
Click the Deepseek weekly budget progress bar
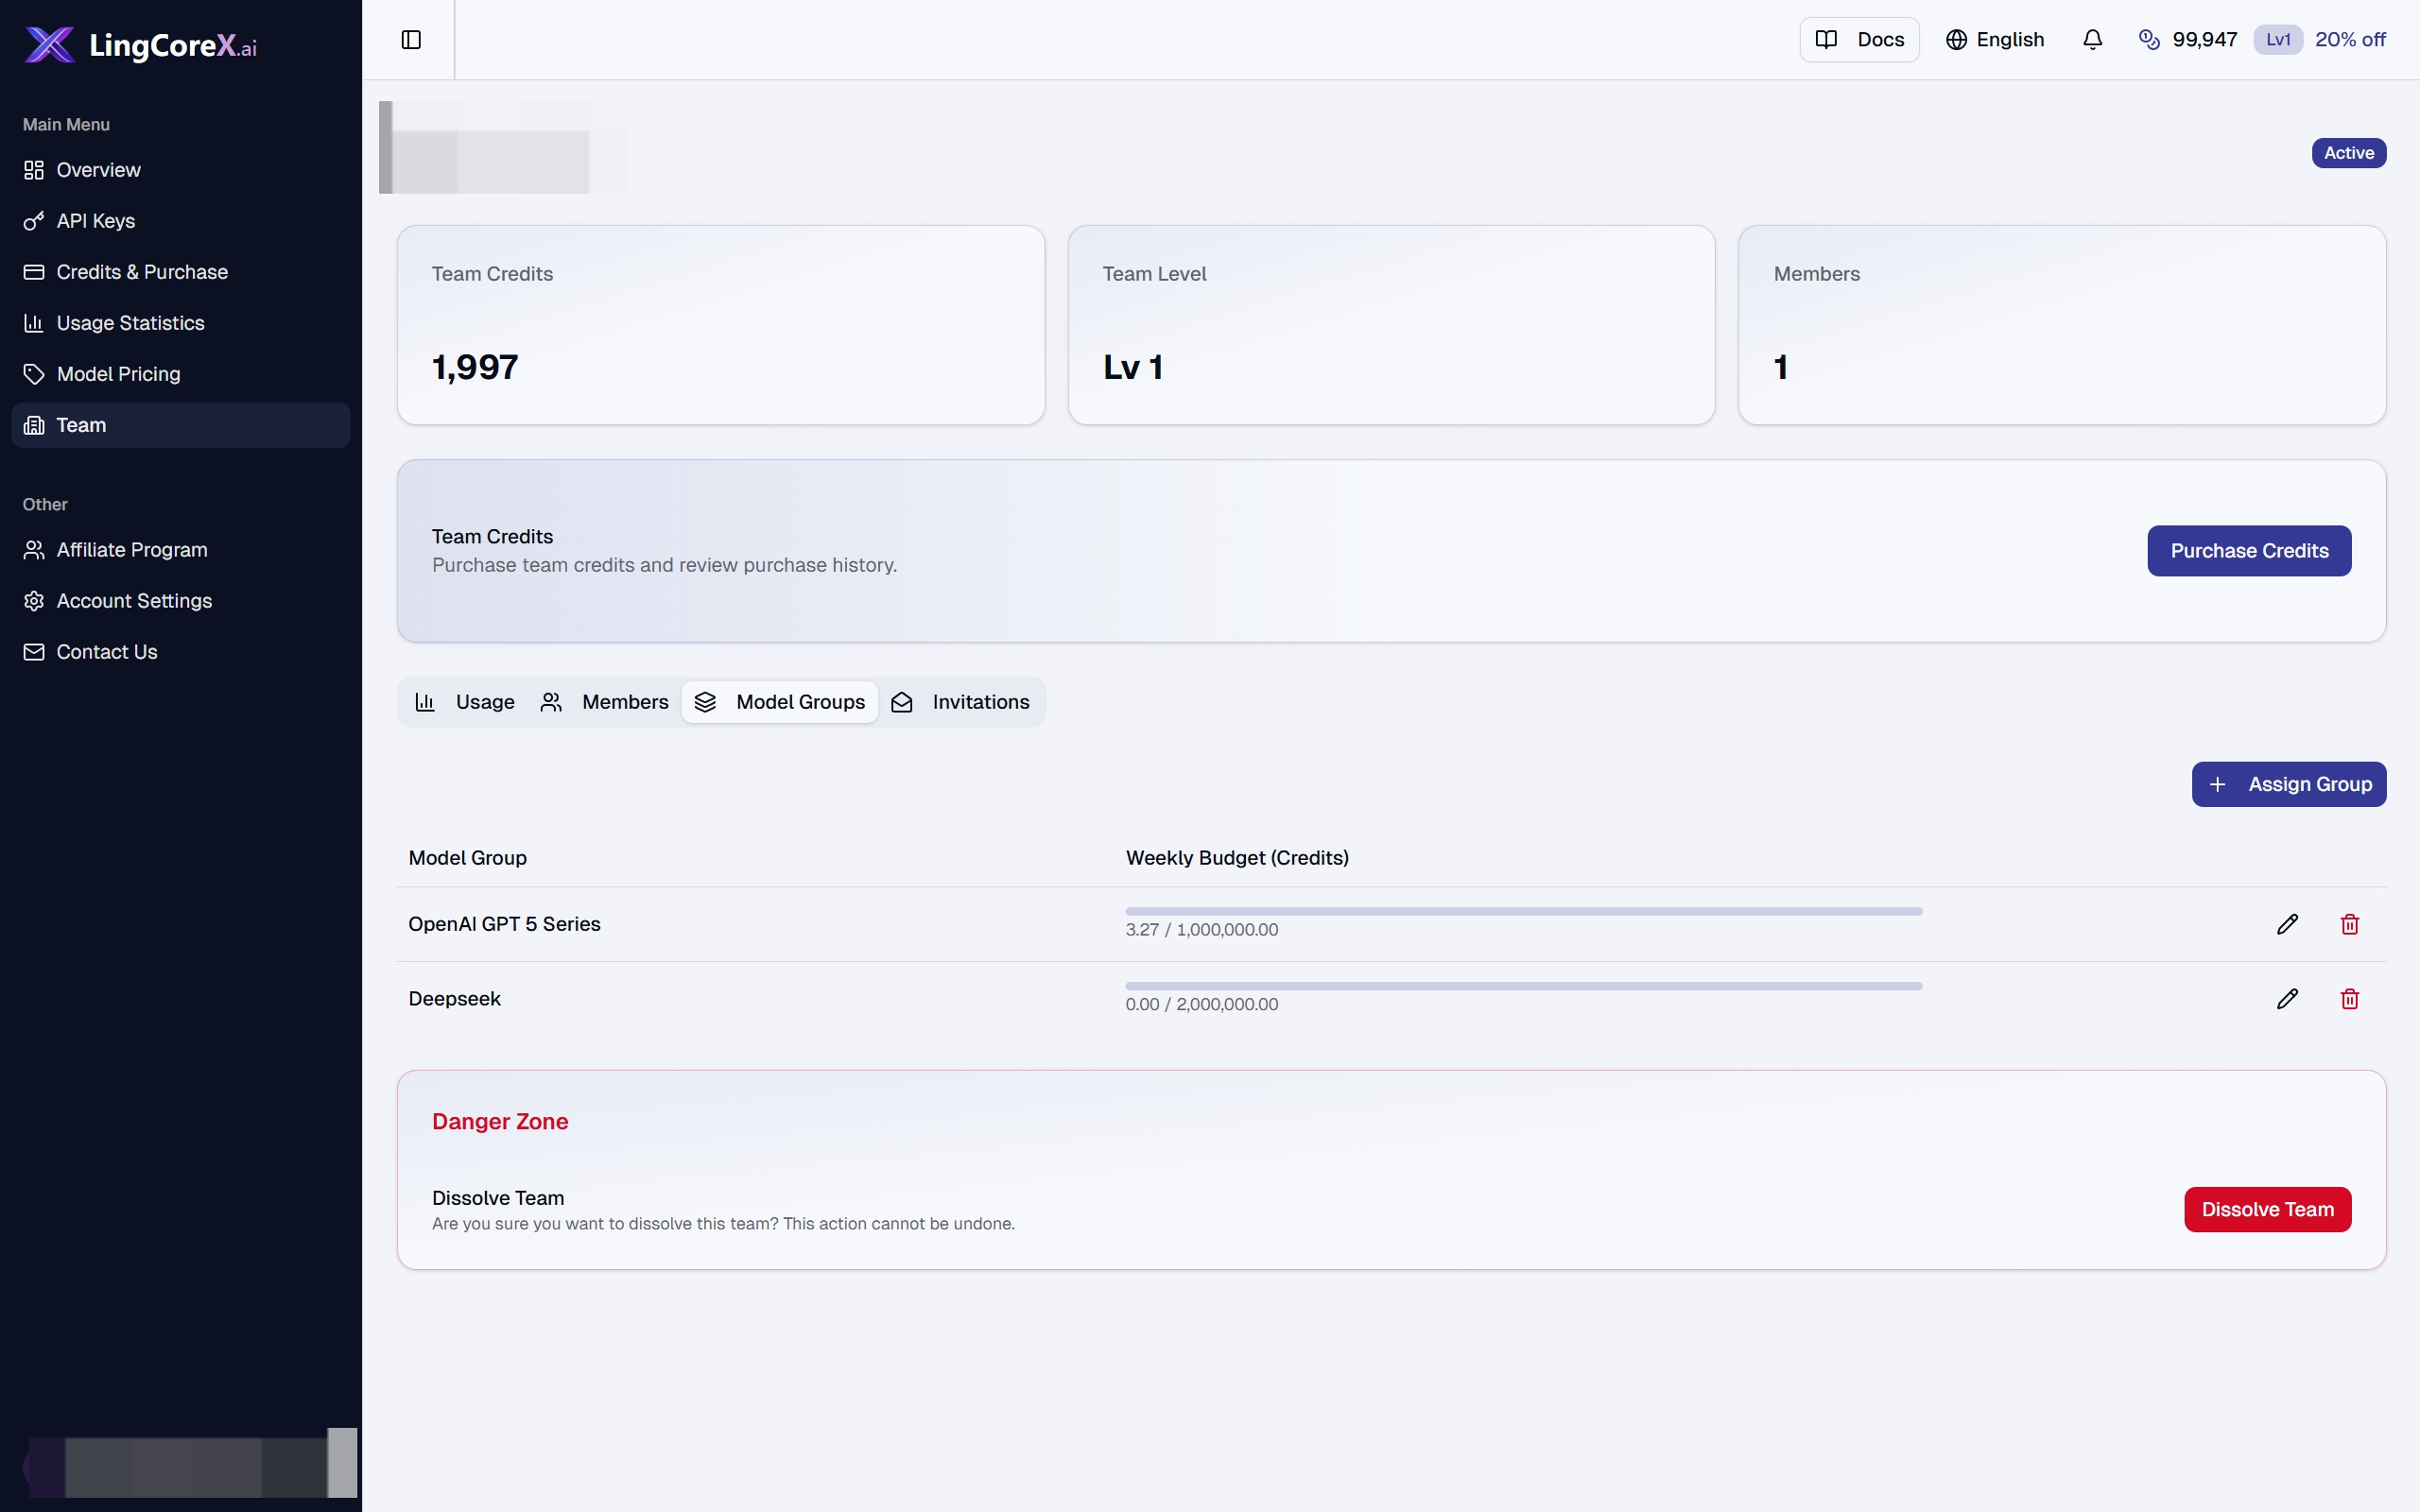(1523, 986)
